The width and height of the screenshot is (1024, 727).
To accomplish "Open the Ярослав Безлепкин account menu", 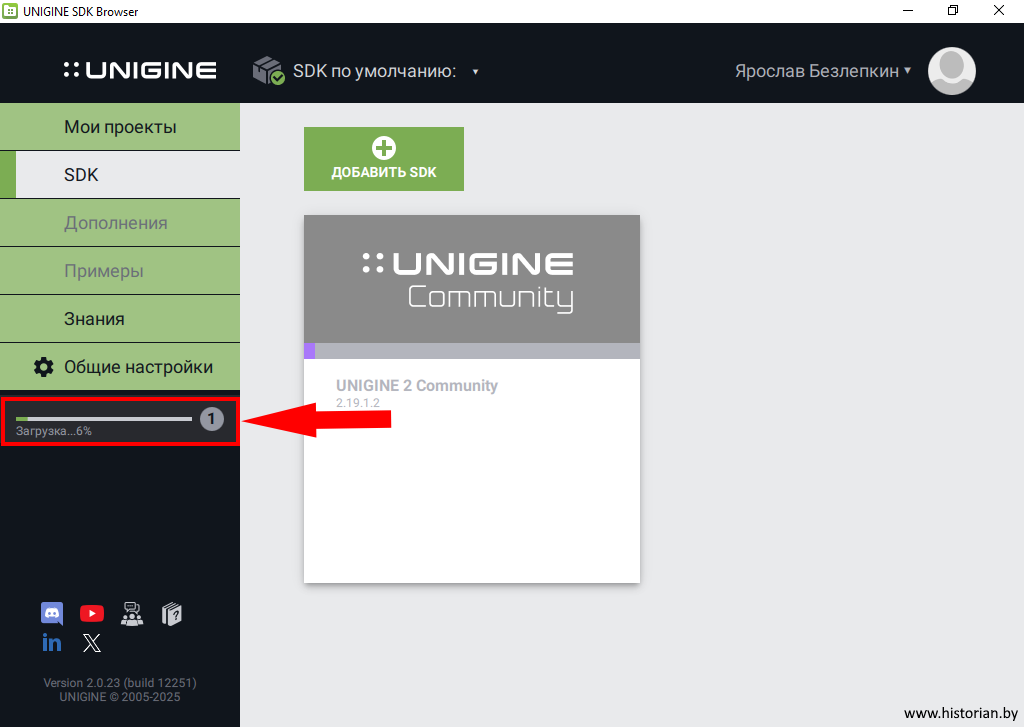I will [822, 71].
